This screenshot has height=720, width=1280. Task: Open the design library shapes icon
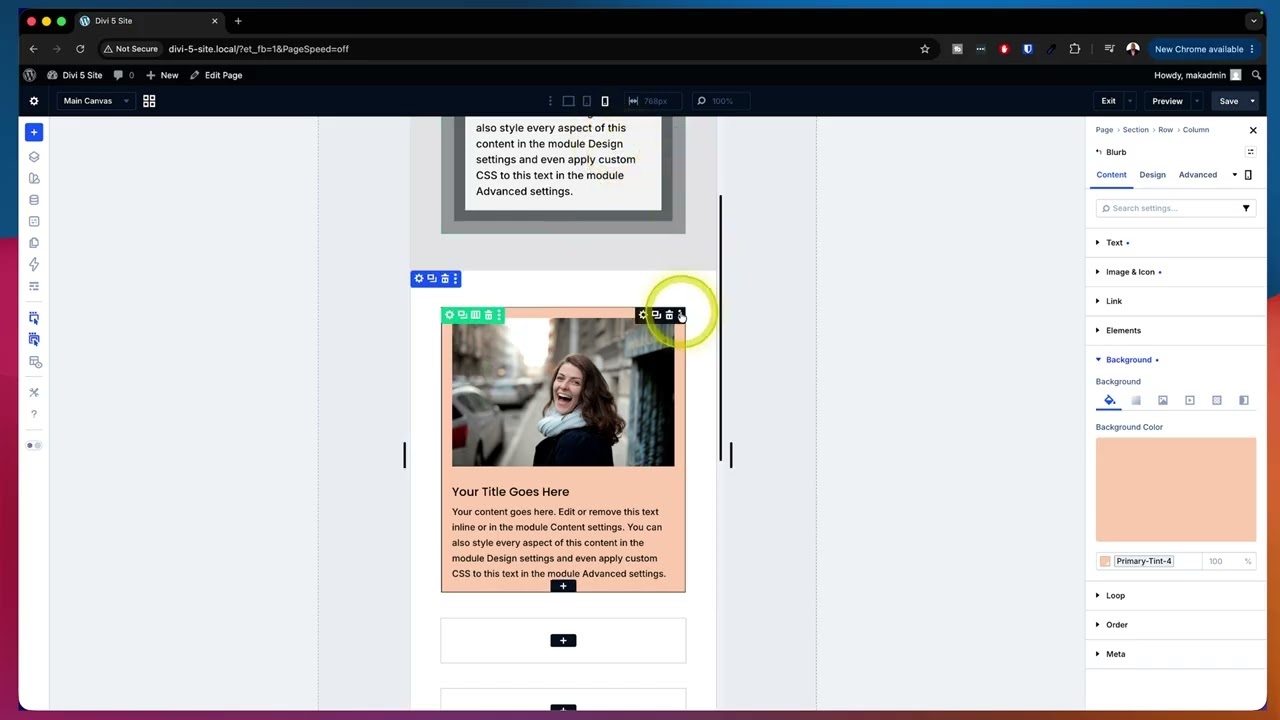[x=34, y=179]
